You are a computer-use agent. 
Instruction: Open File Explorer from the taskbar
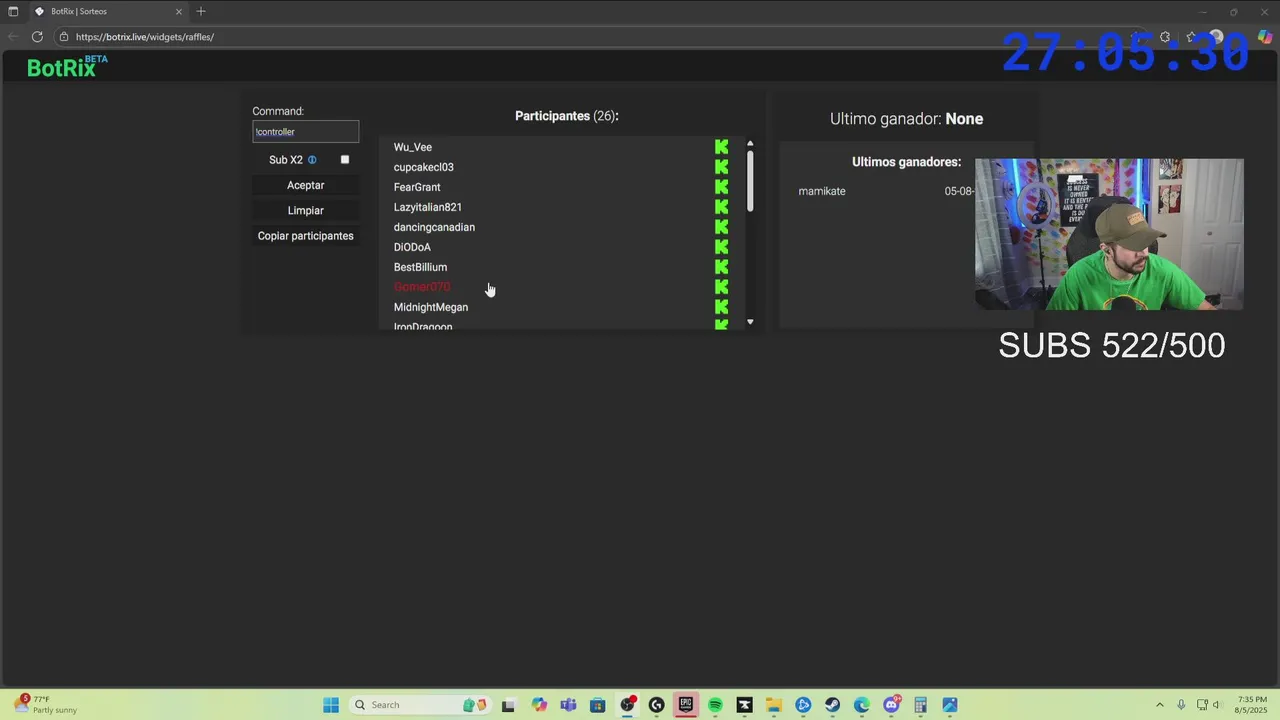click(774, 705)
